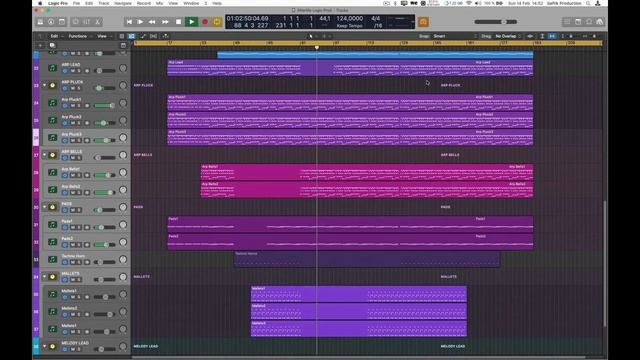640x360 pixels.
Task: Open the Navigate menu
Action: tap(123, 3)
